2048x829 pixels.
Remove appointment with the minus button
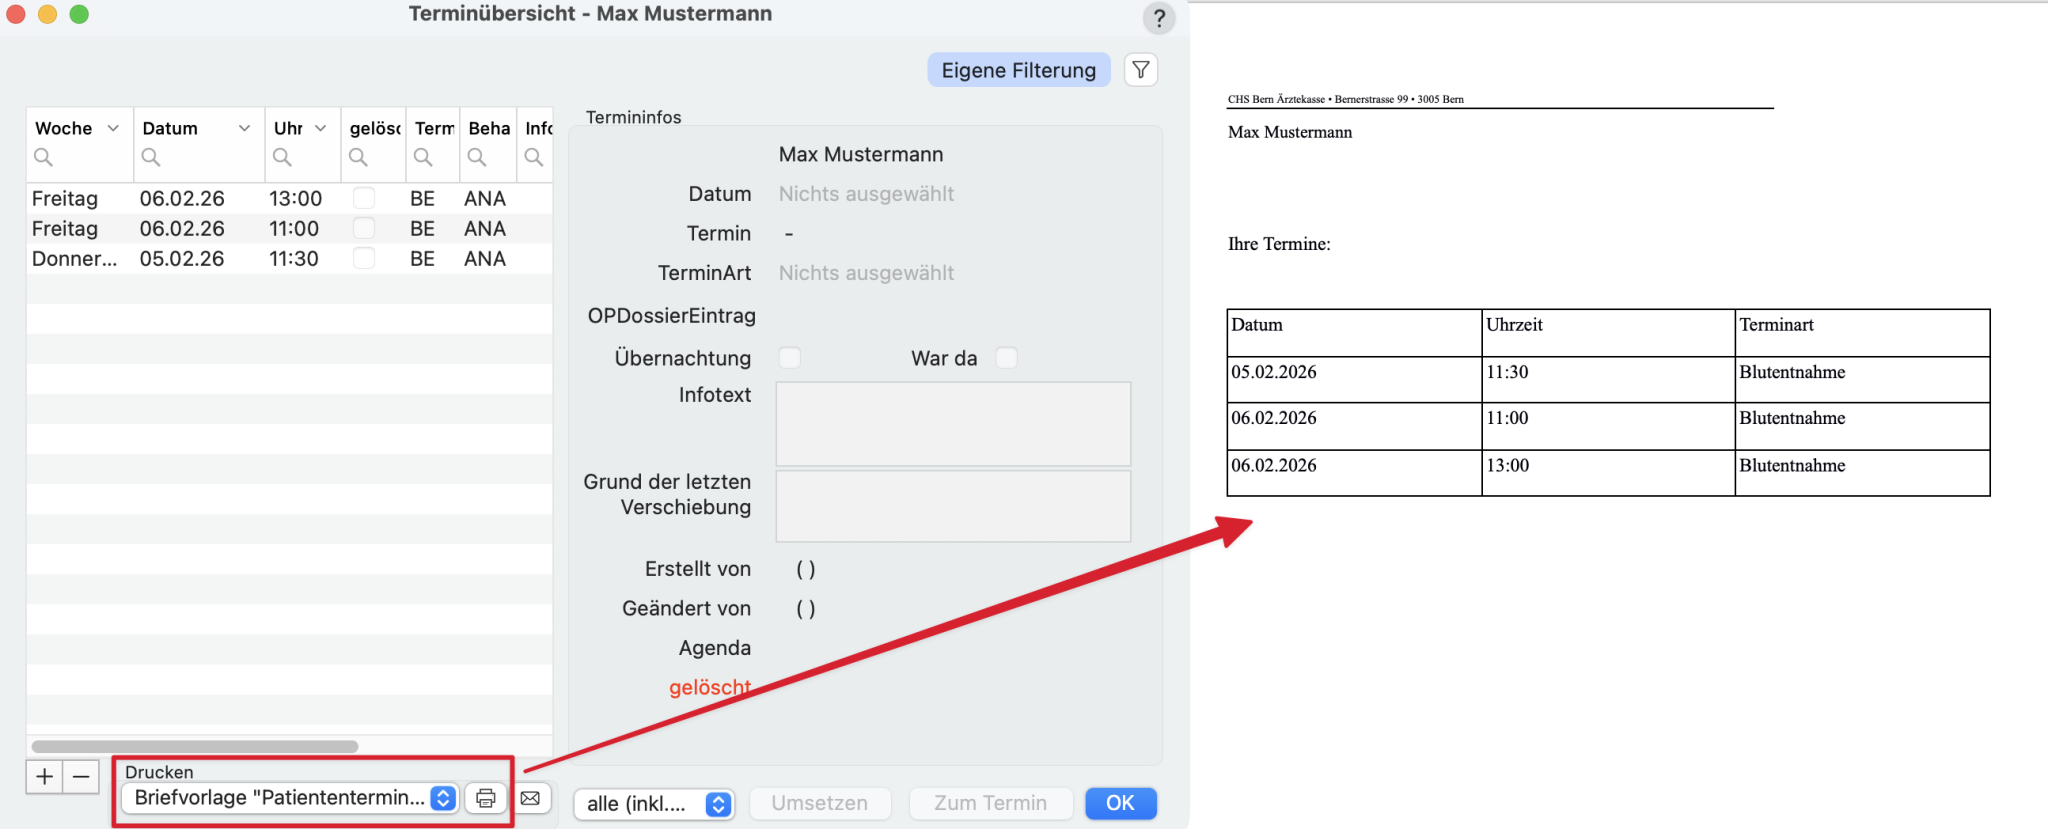click(x=81, y=776)
